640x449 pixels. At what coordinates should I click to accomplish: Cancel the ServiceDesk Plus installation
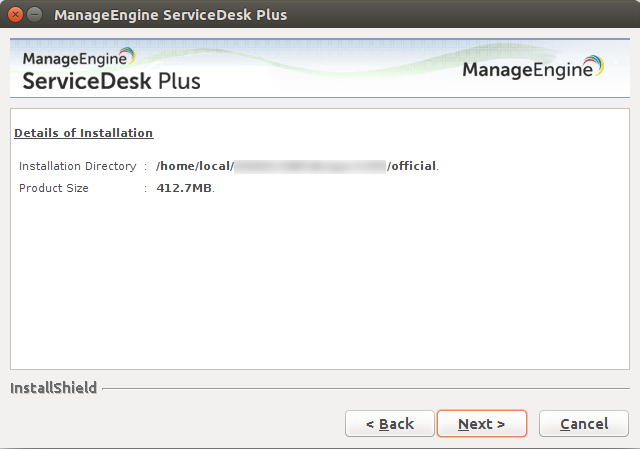(584, 424)
